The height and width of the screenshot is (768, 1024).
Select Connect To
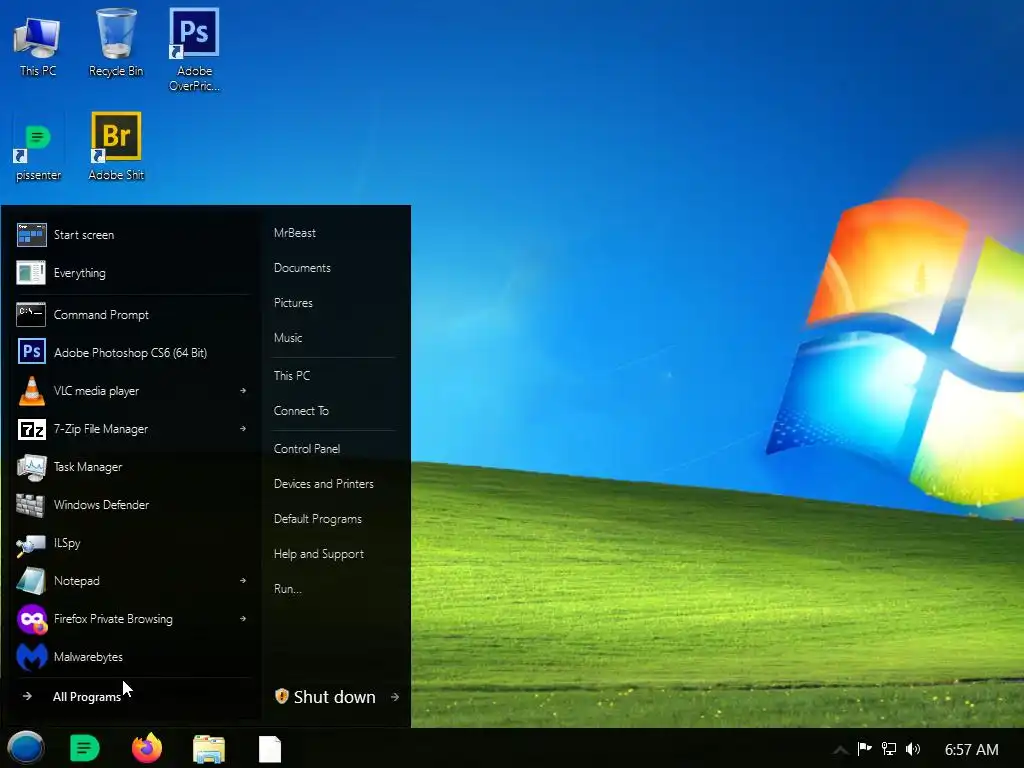[x=301, y=411]
